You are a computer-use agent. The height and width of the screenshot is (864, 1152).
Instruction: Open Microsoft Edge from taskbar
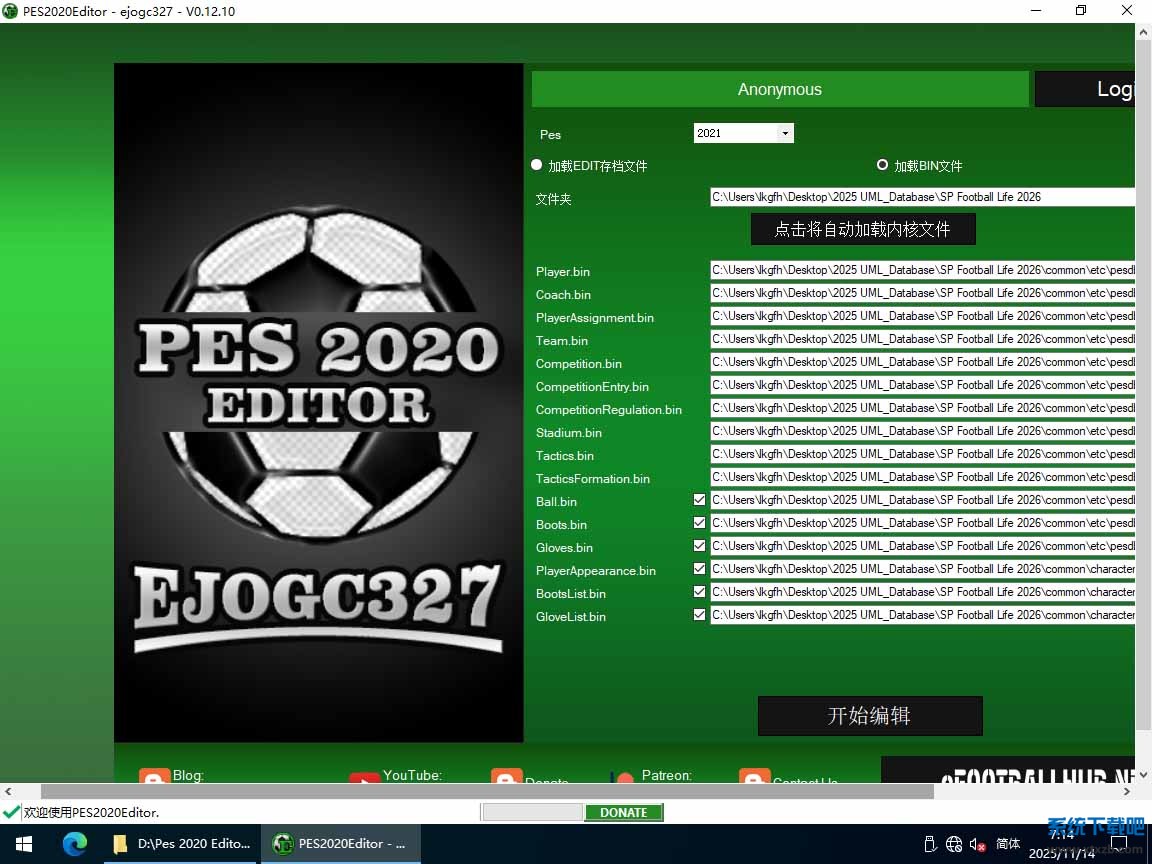[x=75, y=843]
